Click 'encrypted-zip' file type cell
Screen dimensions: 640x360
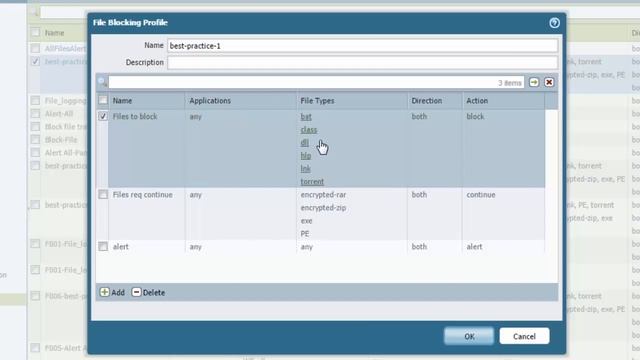323,208
